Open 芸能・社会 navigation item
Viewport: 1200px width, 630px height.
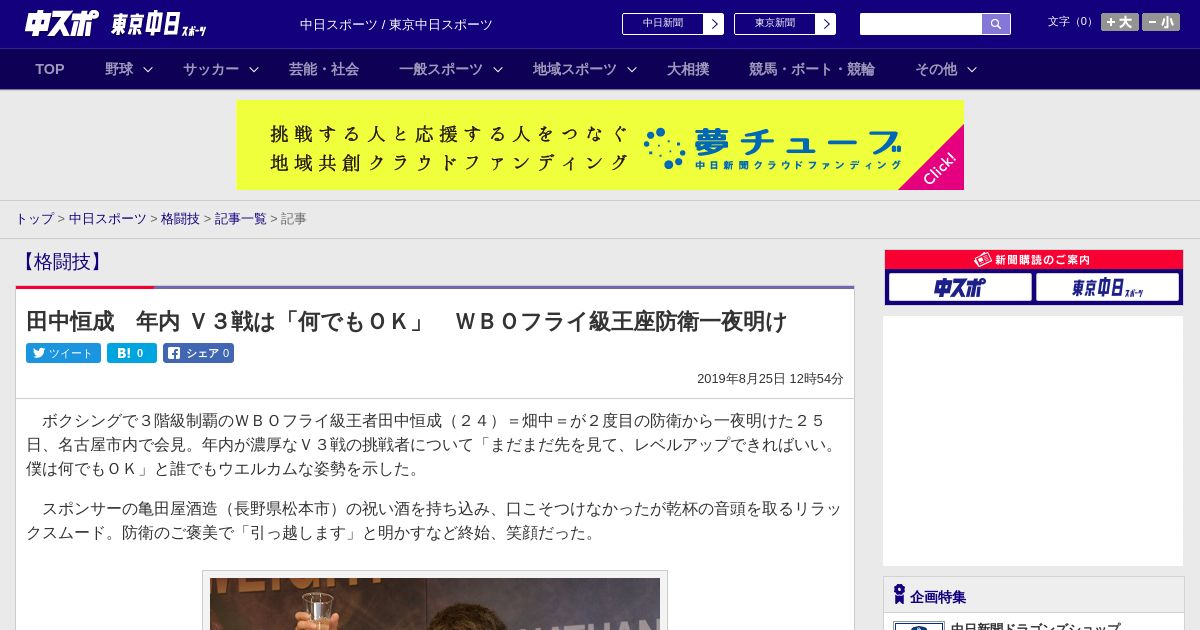click(324, 69)
